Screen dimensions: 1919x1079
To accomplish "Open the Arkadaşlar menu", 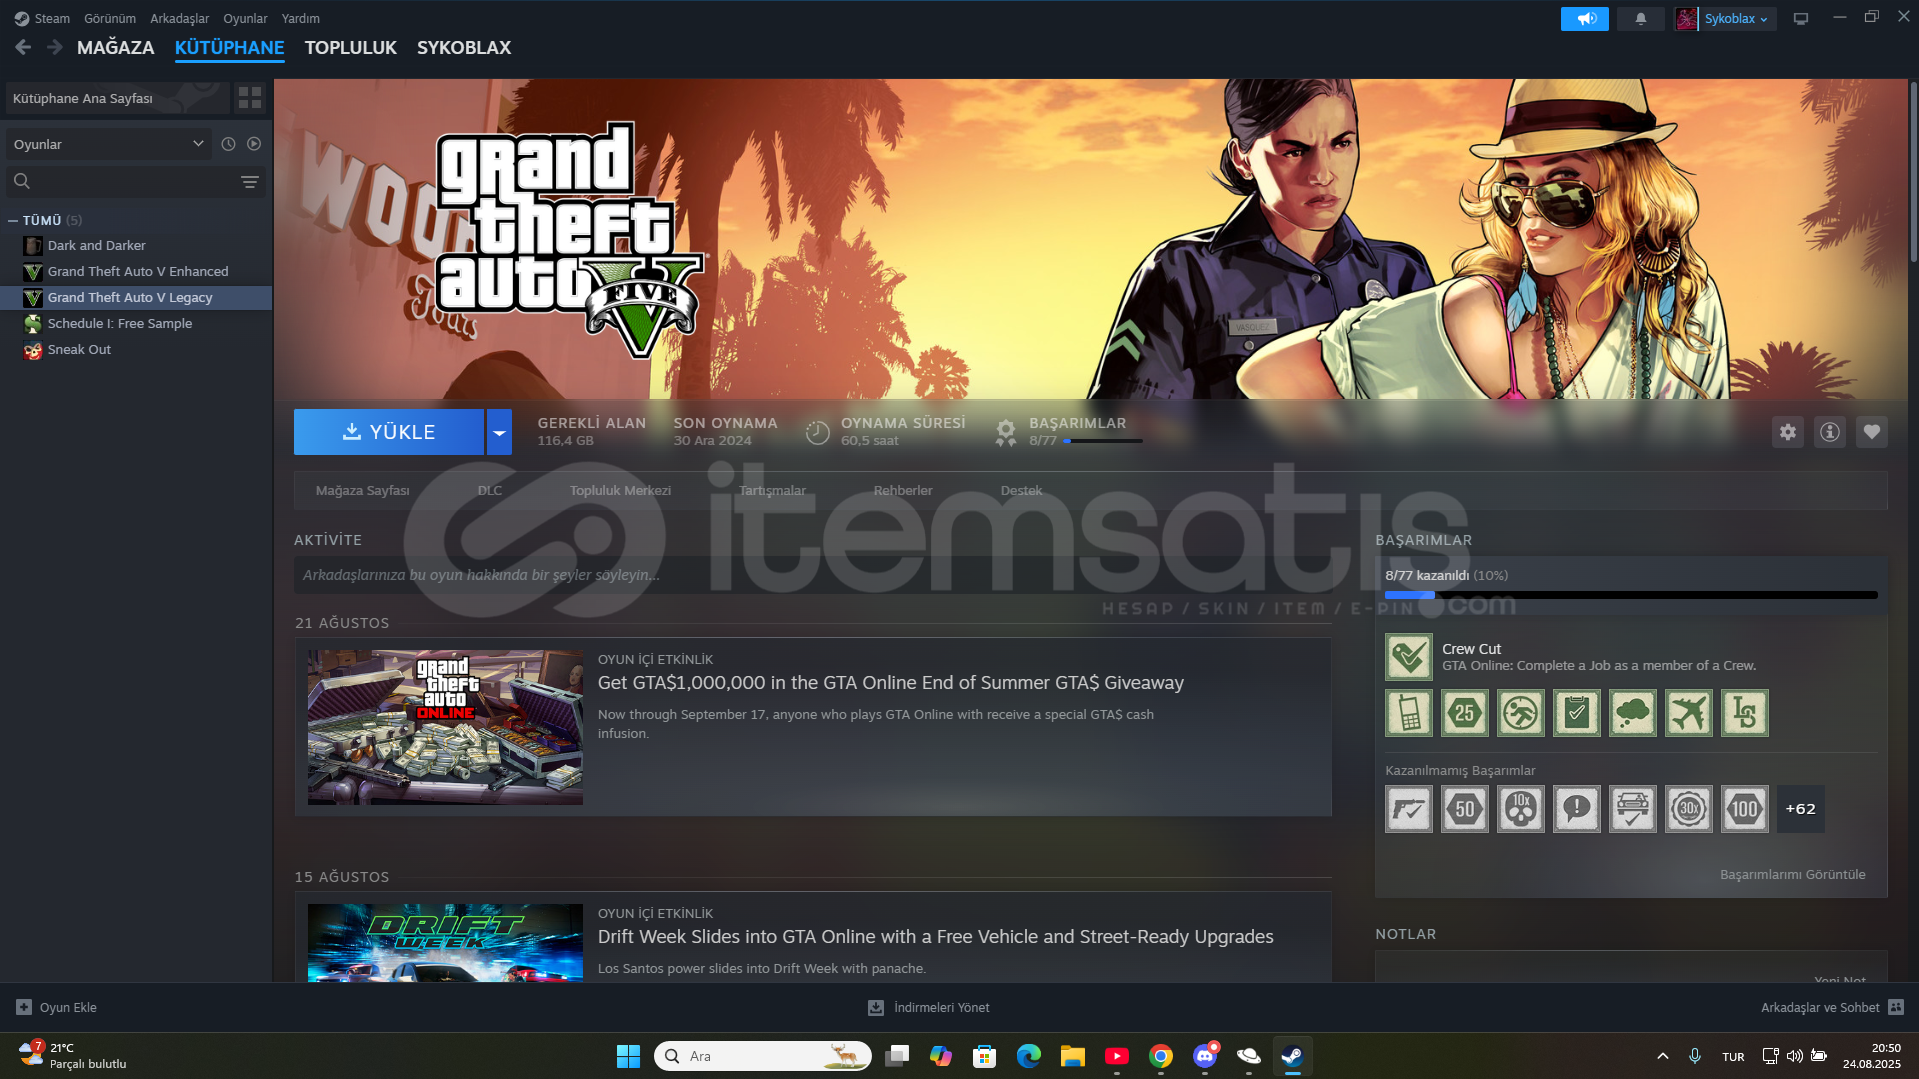I will (x=180, y=18).
